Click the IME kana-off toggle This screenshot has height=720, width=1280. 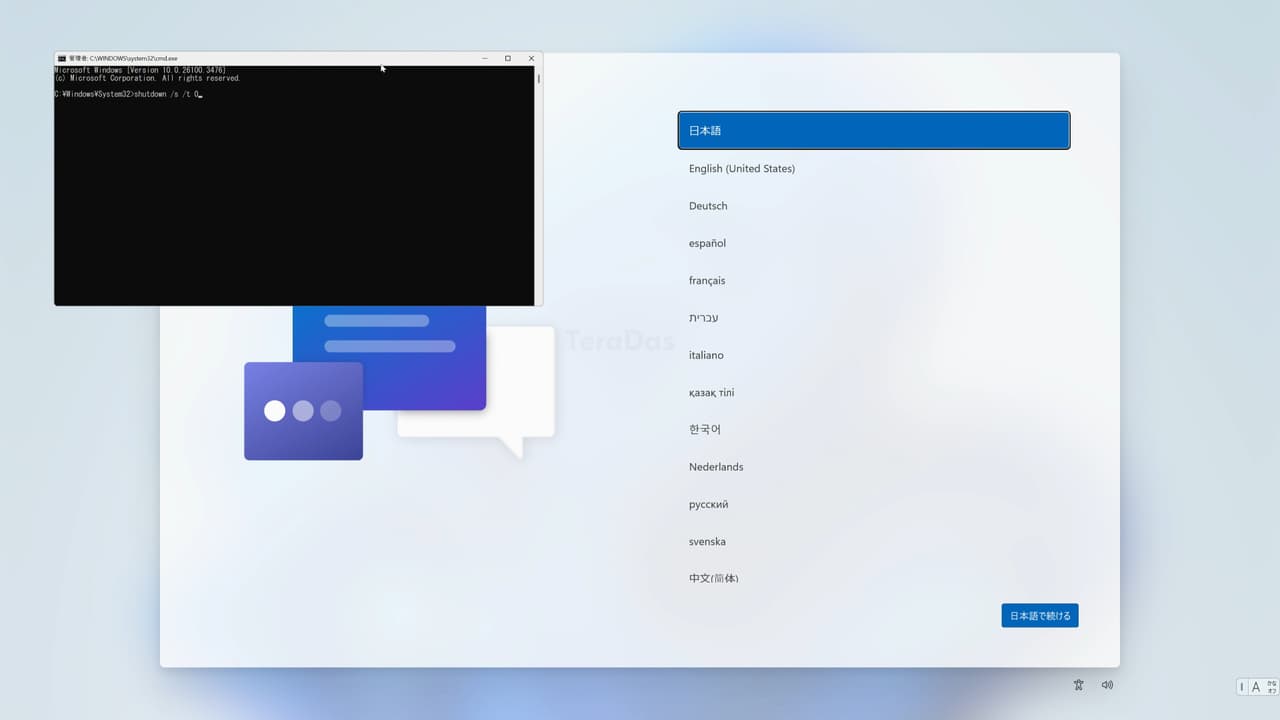coord(1271,687)
